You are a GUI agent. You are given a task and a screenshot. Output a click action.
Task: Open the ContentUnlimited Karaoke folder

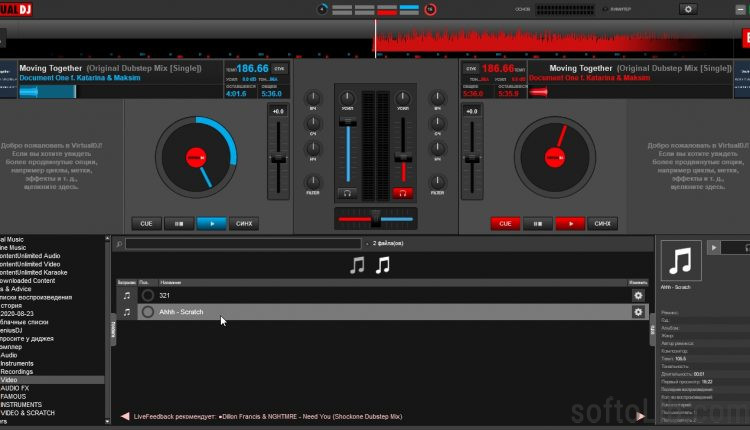[33, 273]
